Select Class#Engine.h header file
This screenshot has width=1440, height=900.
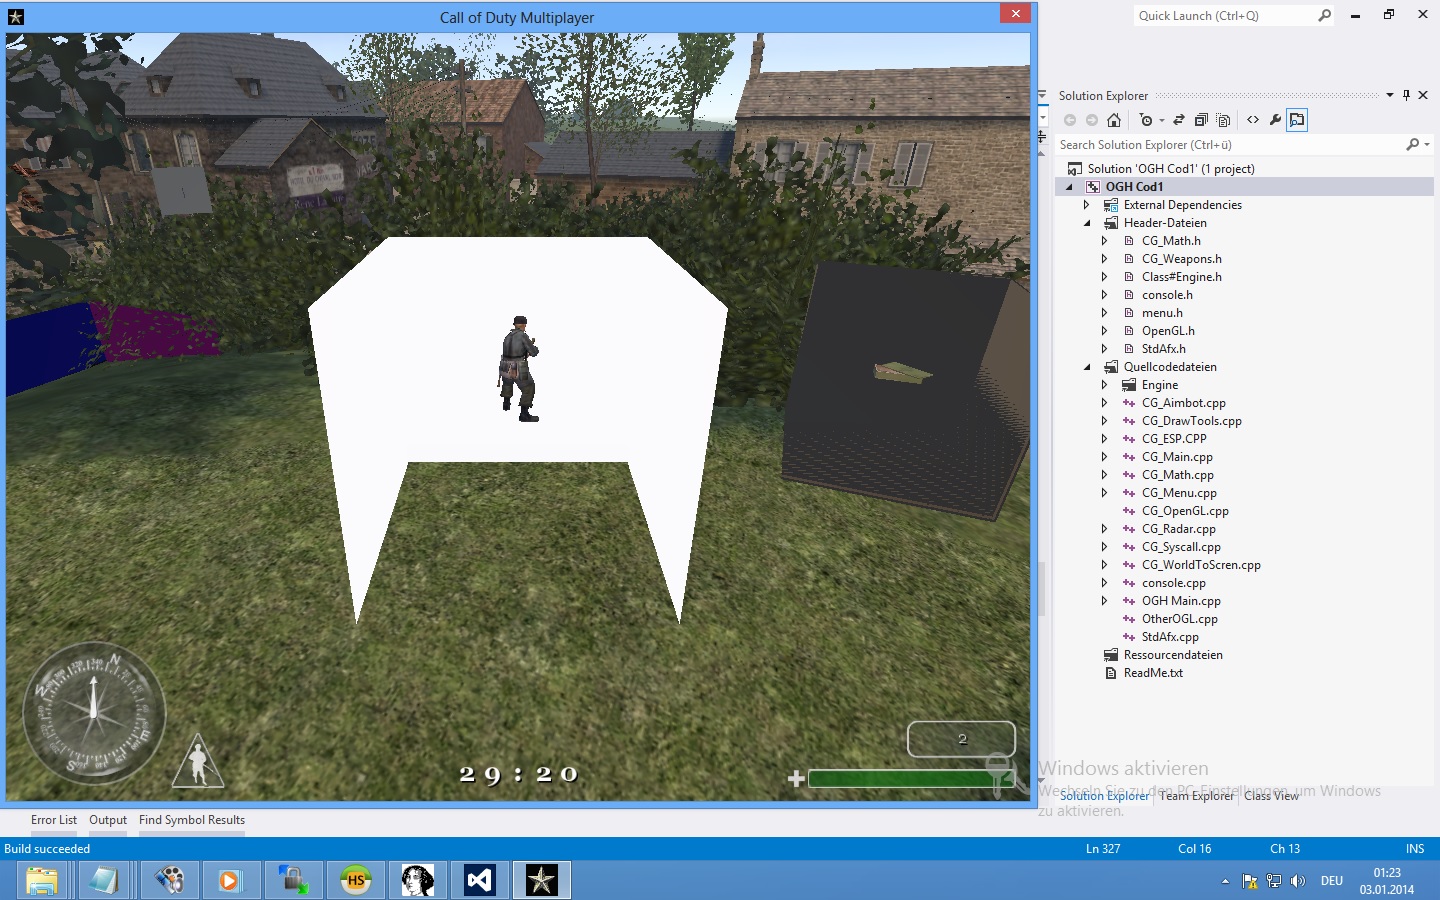pos(1182,277)
